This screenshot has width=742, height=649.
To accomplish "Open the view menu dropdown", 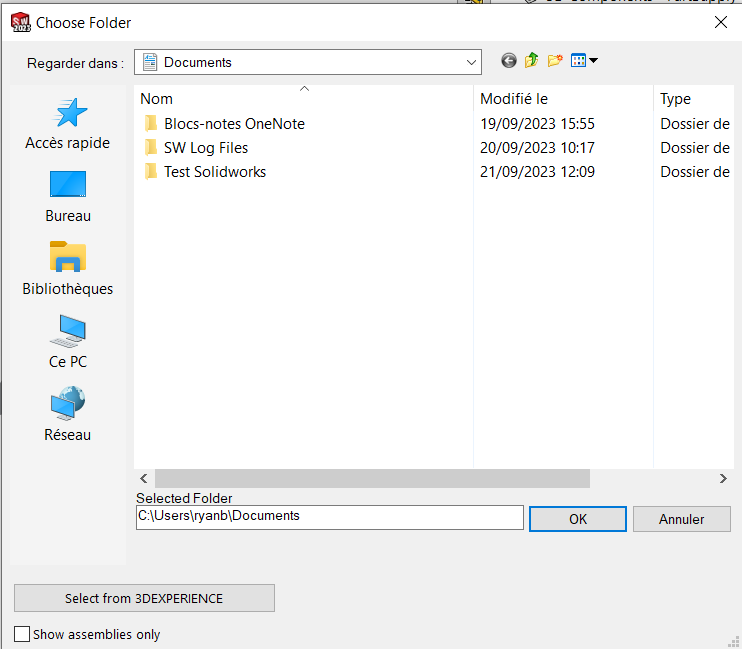I will pyautogui.click(x=585, y=62).
